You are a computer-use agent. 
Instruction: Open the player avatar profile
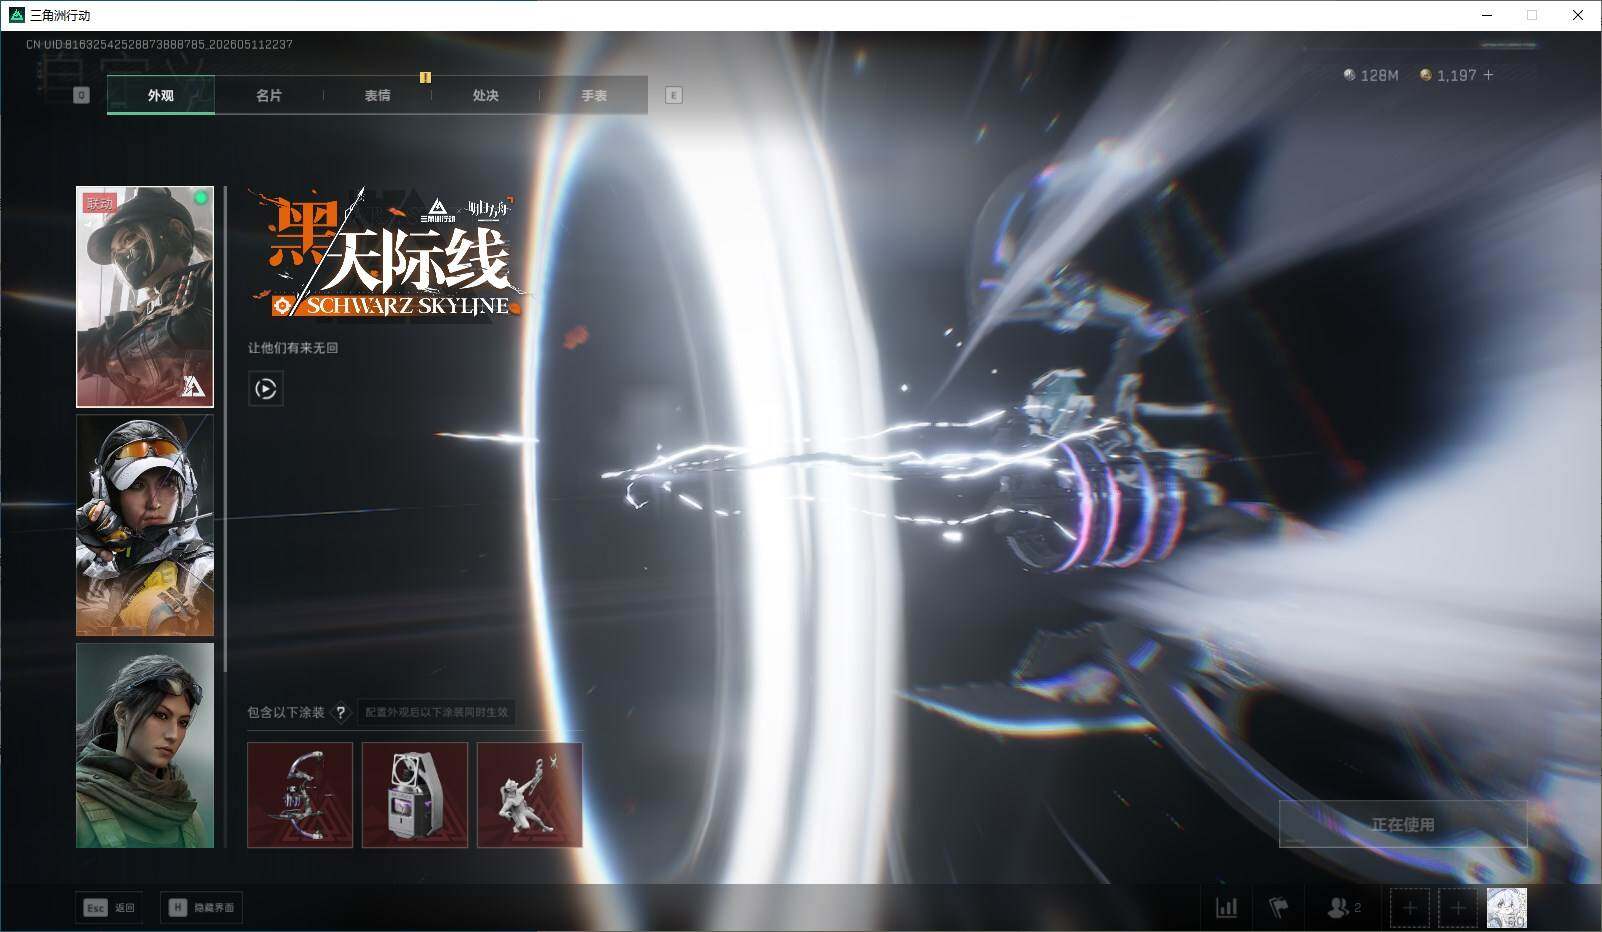point(1507,908)
